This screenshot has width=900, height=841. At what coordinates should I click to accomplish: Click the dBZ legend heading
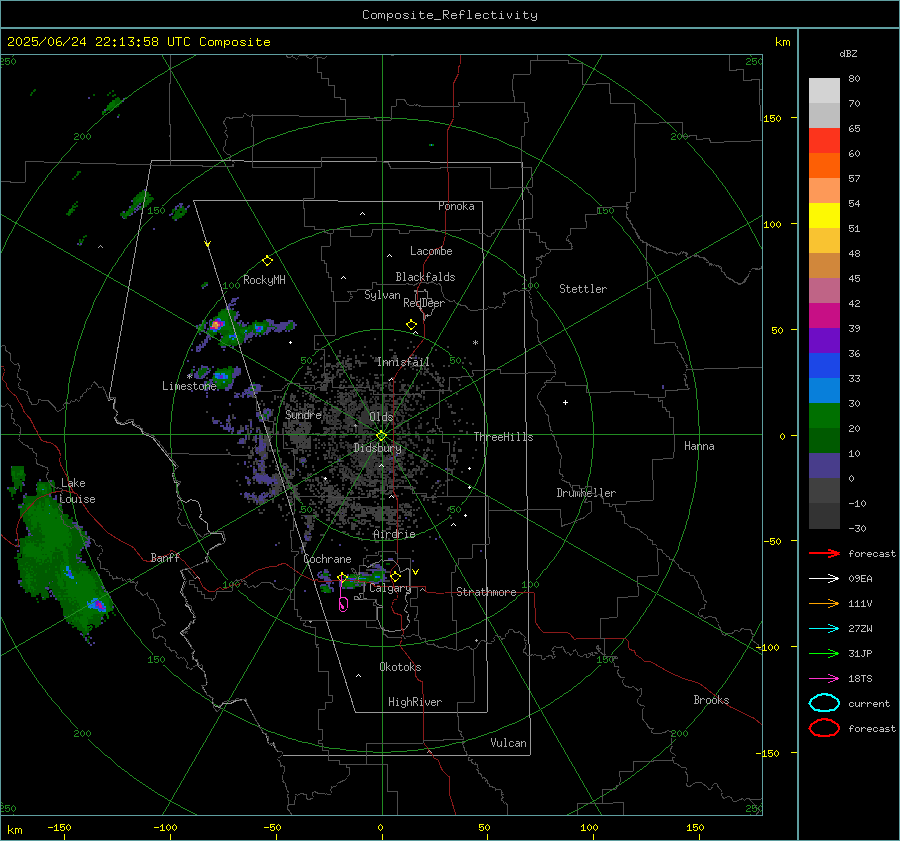coord(848,53)
